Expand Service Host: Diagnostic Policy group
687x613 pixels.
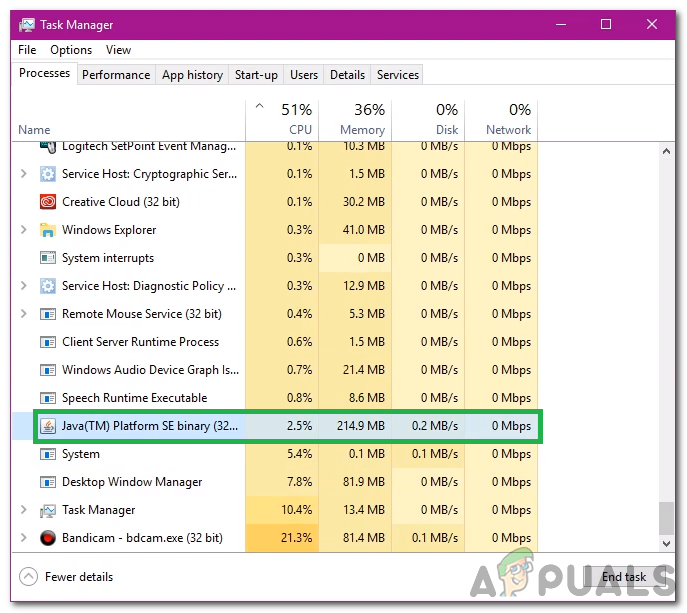click(x=24, y=286)
